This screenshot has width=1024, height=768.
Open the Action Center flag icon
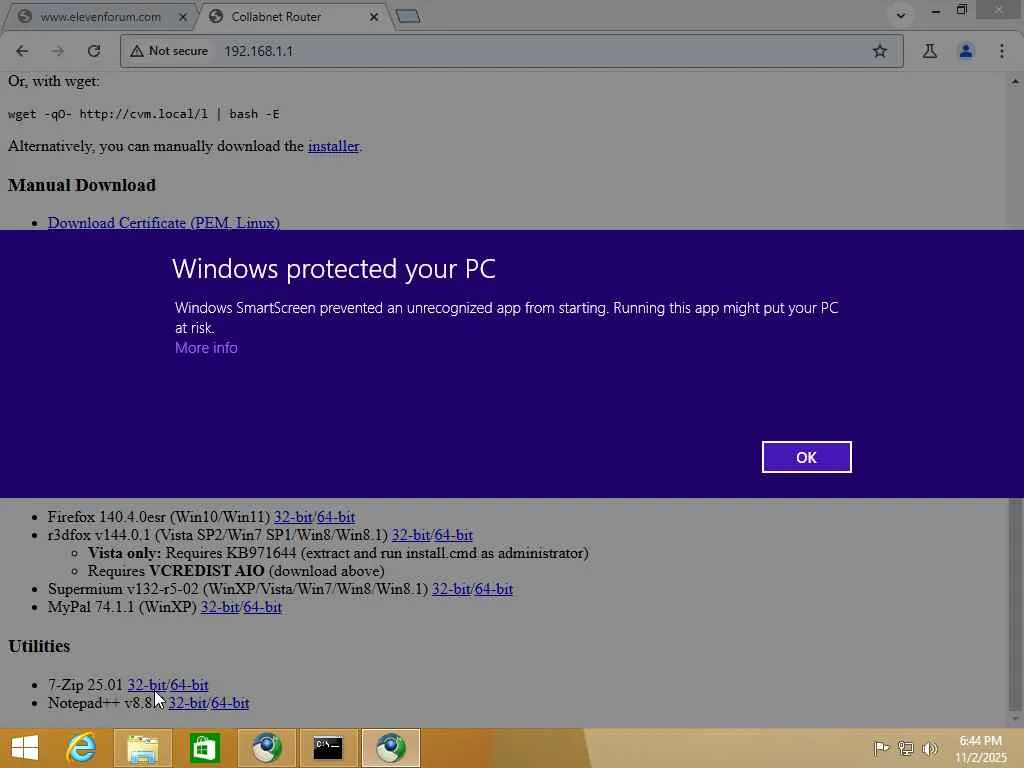tap(881, 748)
